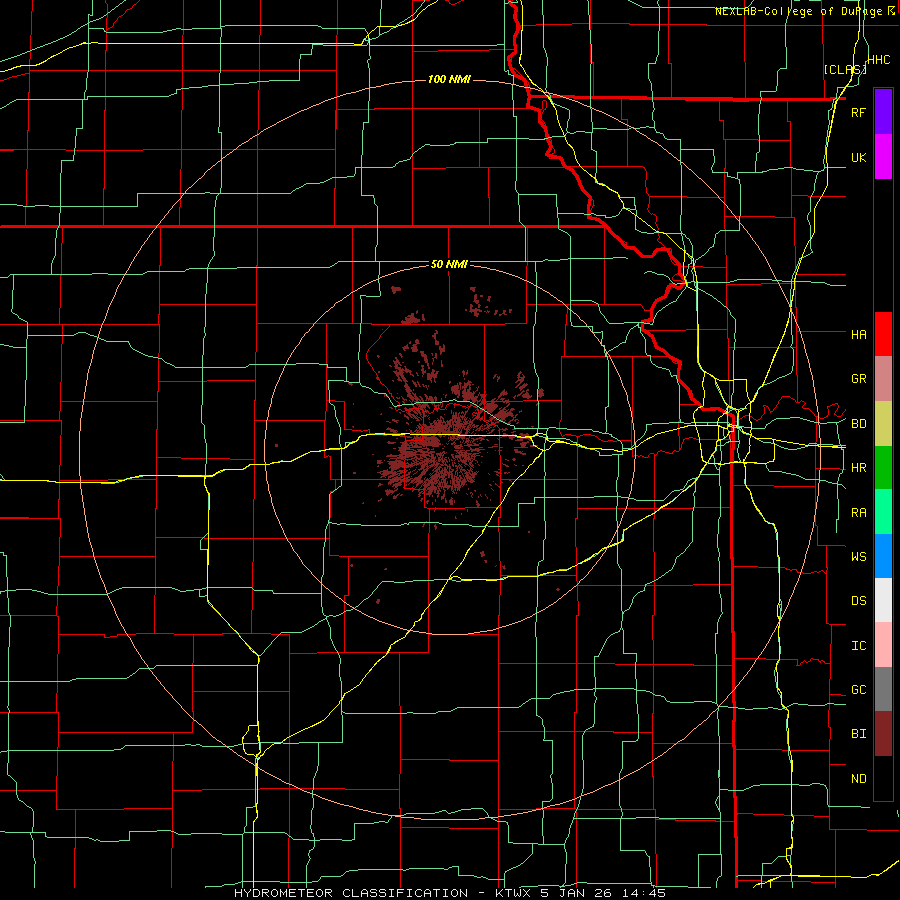Select the GC gray legend swatch
Image resolution: width=900 pixels, height=900 pixels.
point(883,689)
